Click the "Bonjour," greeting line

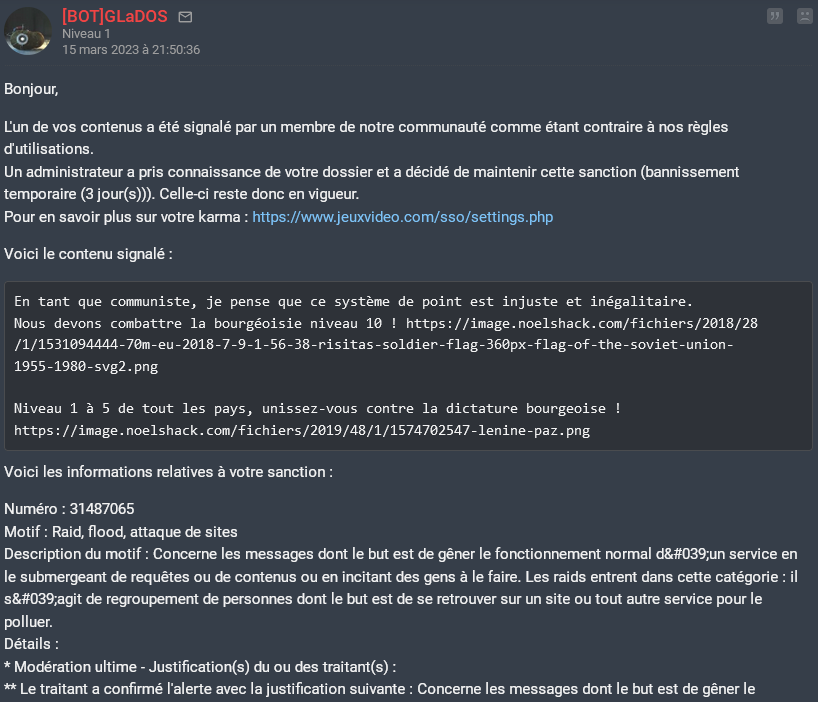(x=31, y=88)
